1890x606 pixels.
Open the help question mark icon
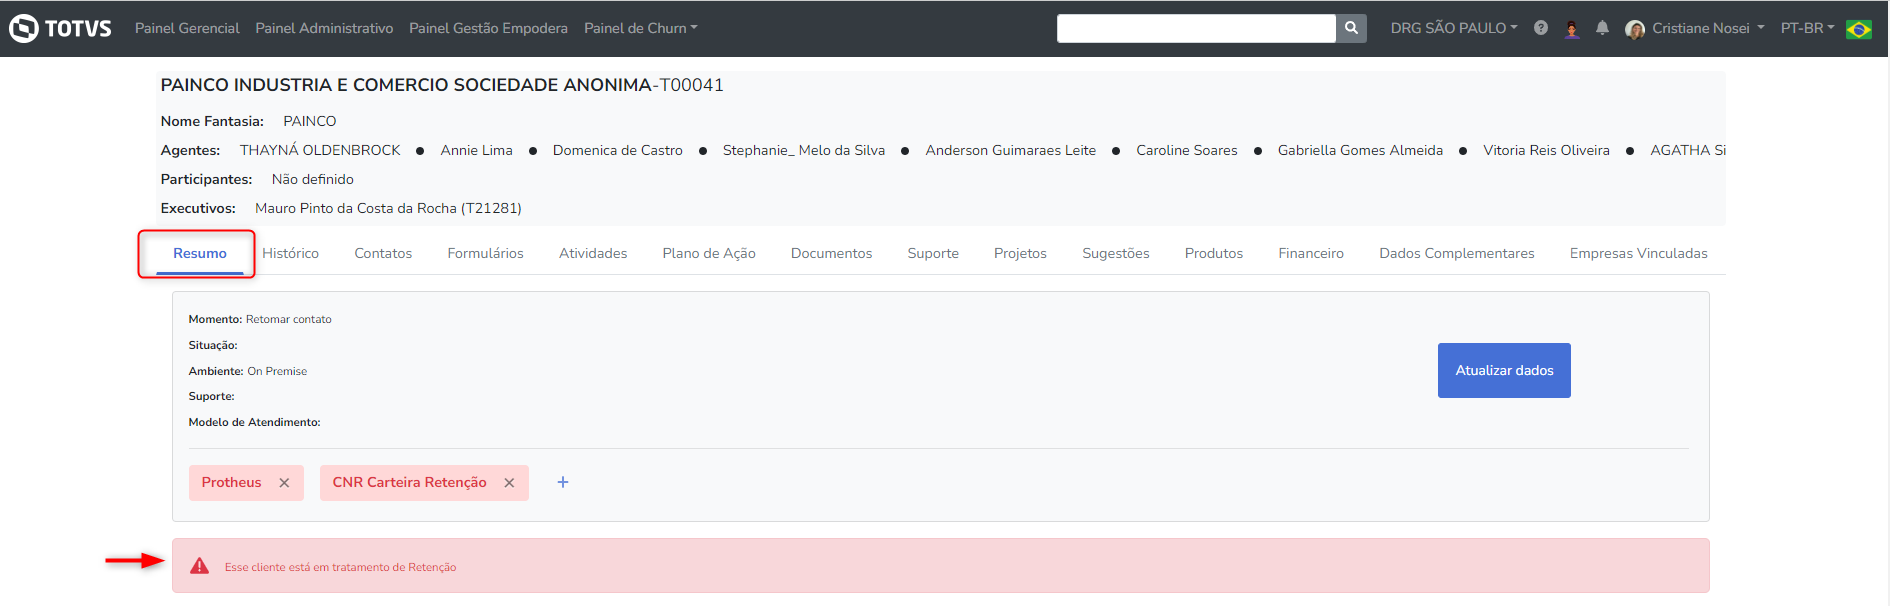point(1541,28)
